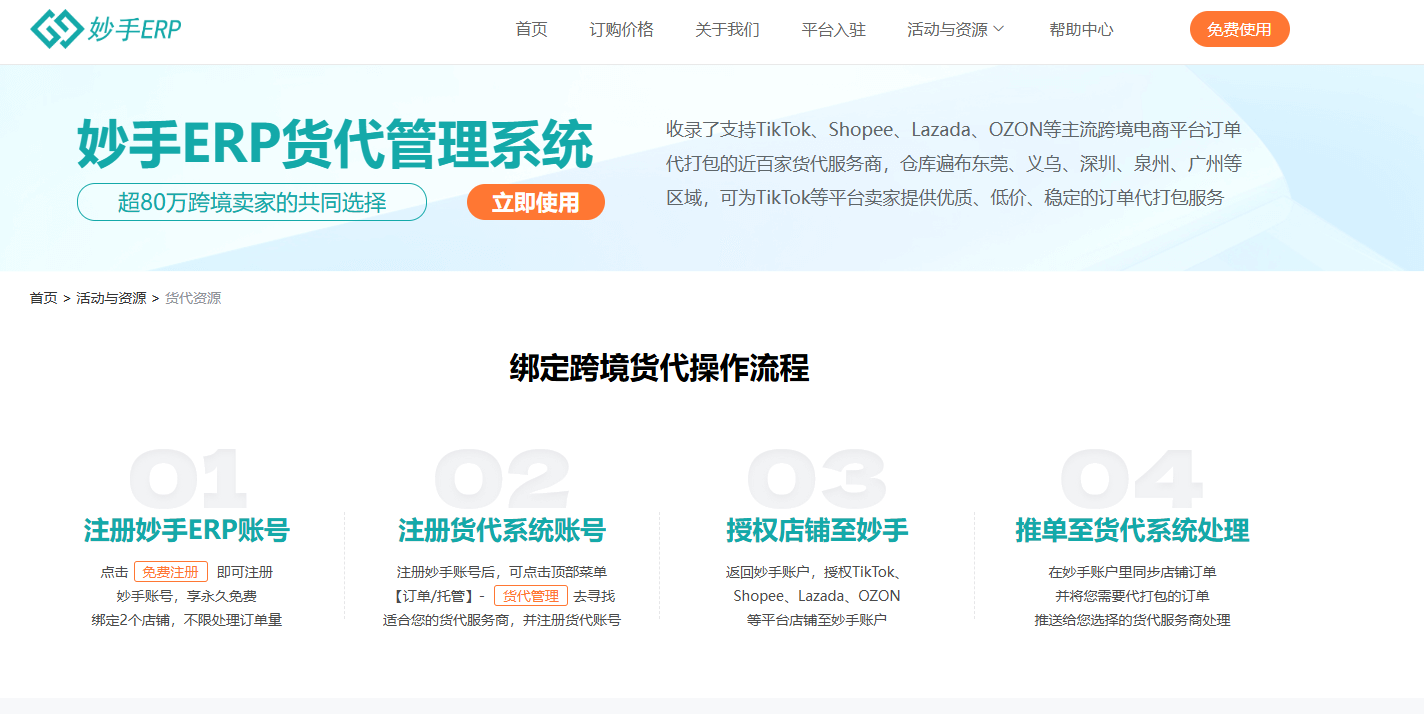The height and width of the screenshot is (714, 1424).
Task: Click the chevron beside 活动与资源
Action: pyautogui.click(x=998, y=30)
